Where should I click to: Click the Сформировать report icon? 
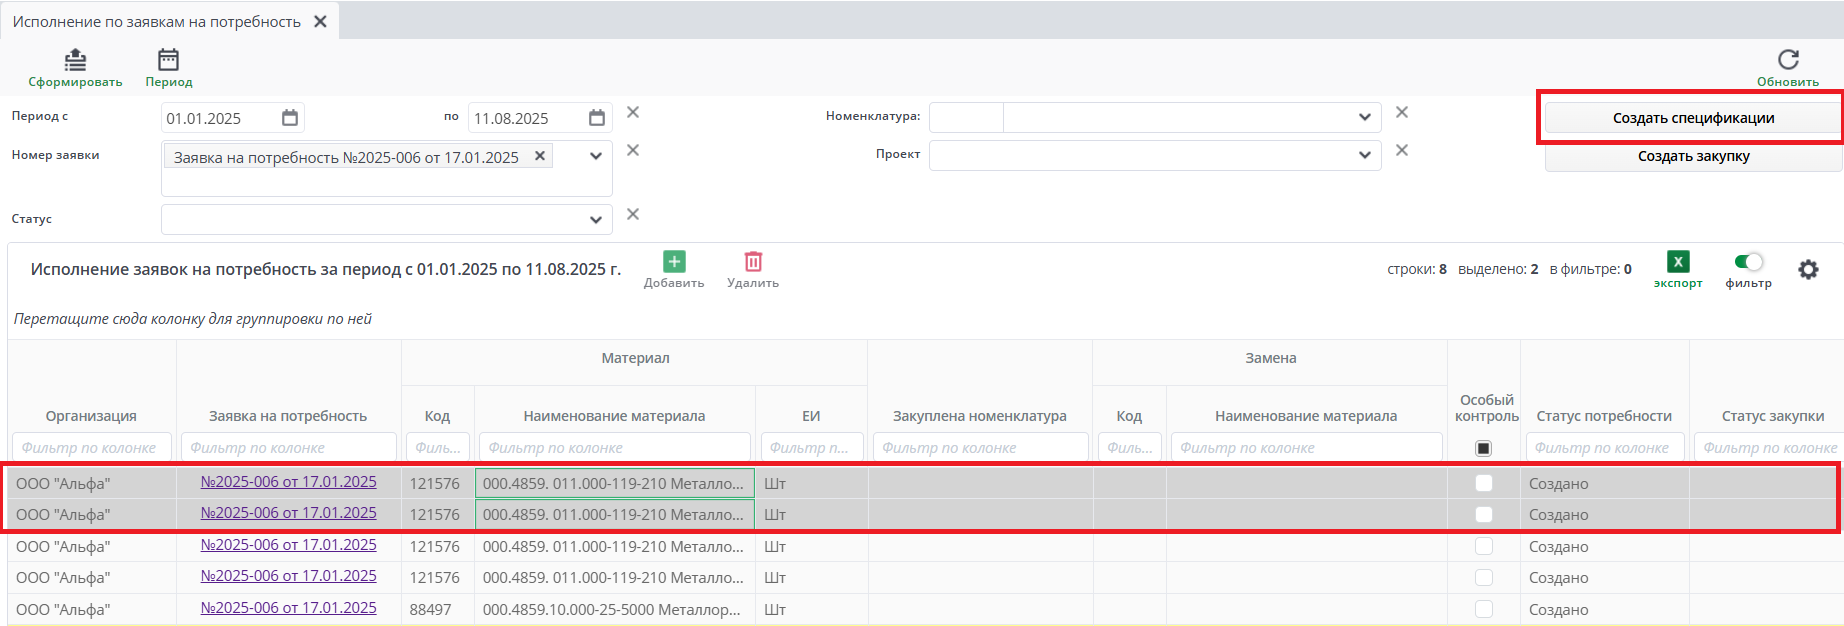click(x=75, y=60)
